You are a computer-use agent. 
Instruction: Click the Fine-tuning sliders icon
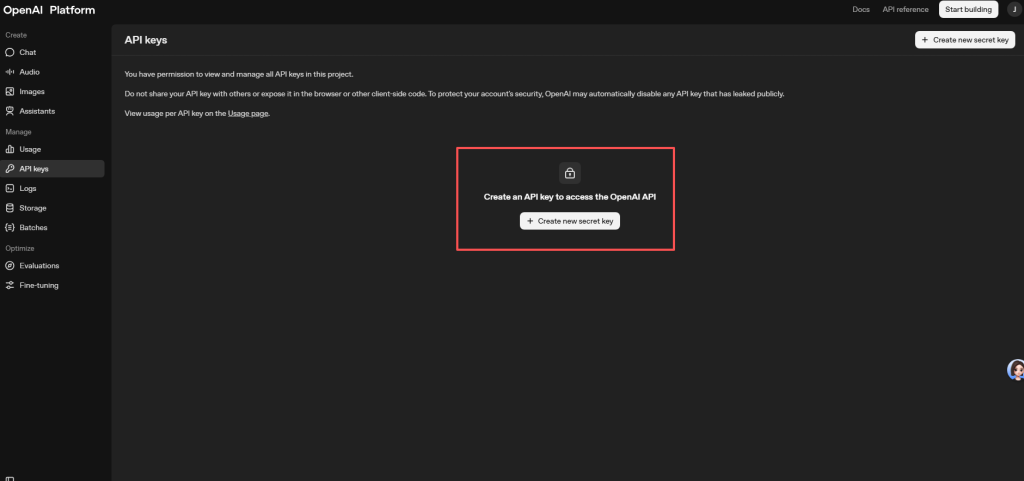tap(10, 285)
